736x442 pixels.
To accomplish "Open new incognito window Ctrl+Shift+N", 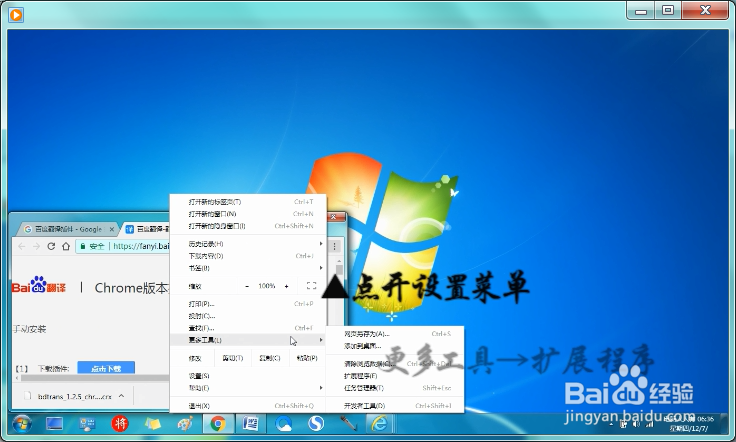I will point(248,226).
